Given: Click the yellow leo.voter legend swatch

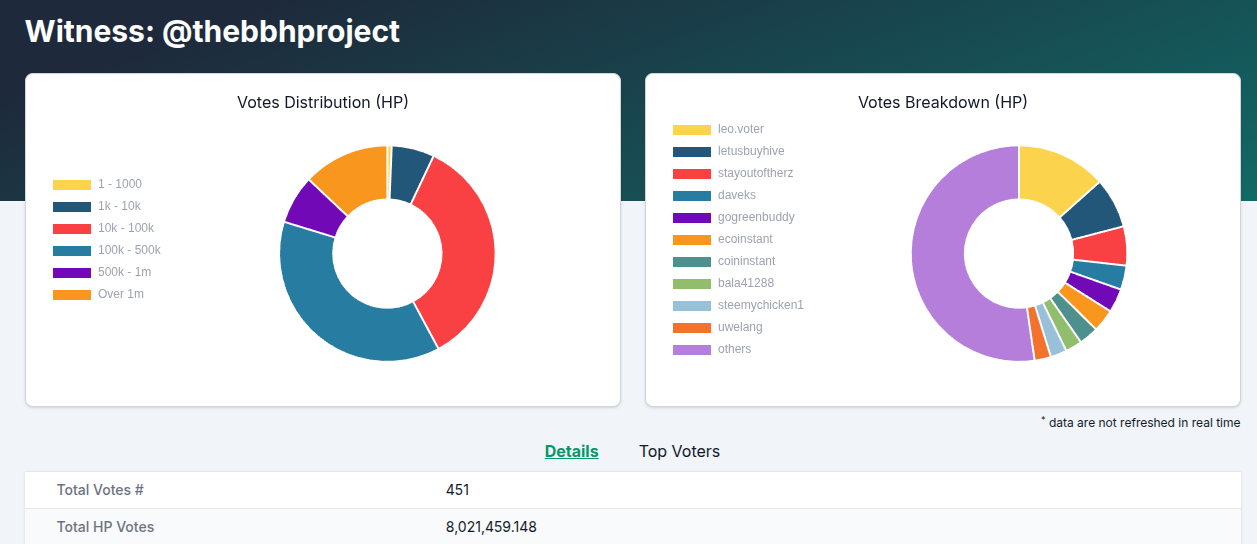Looking at the screenshot, I should pyautogui.click(x=691, y=129).
